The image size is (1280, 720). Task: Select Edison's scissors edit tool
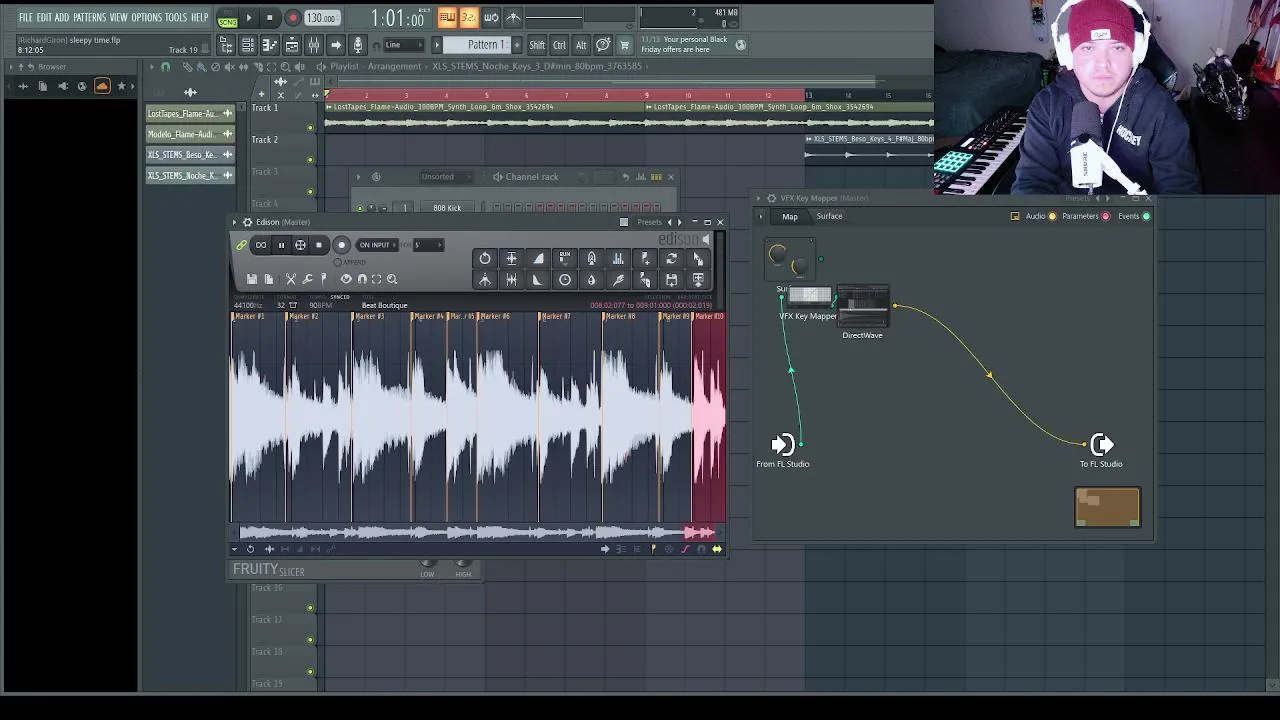[x=290, y=279]
